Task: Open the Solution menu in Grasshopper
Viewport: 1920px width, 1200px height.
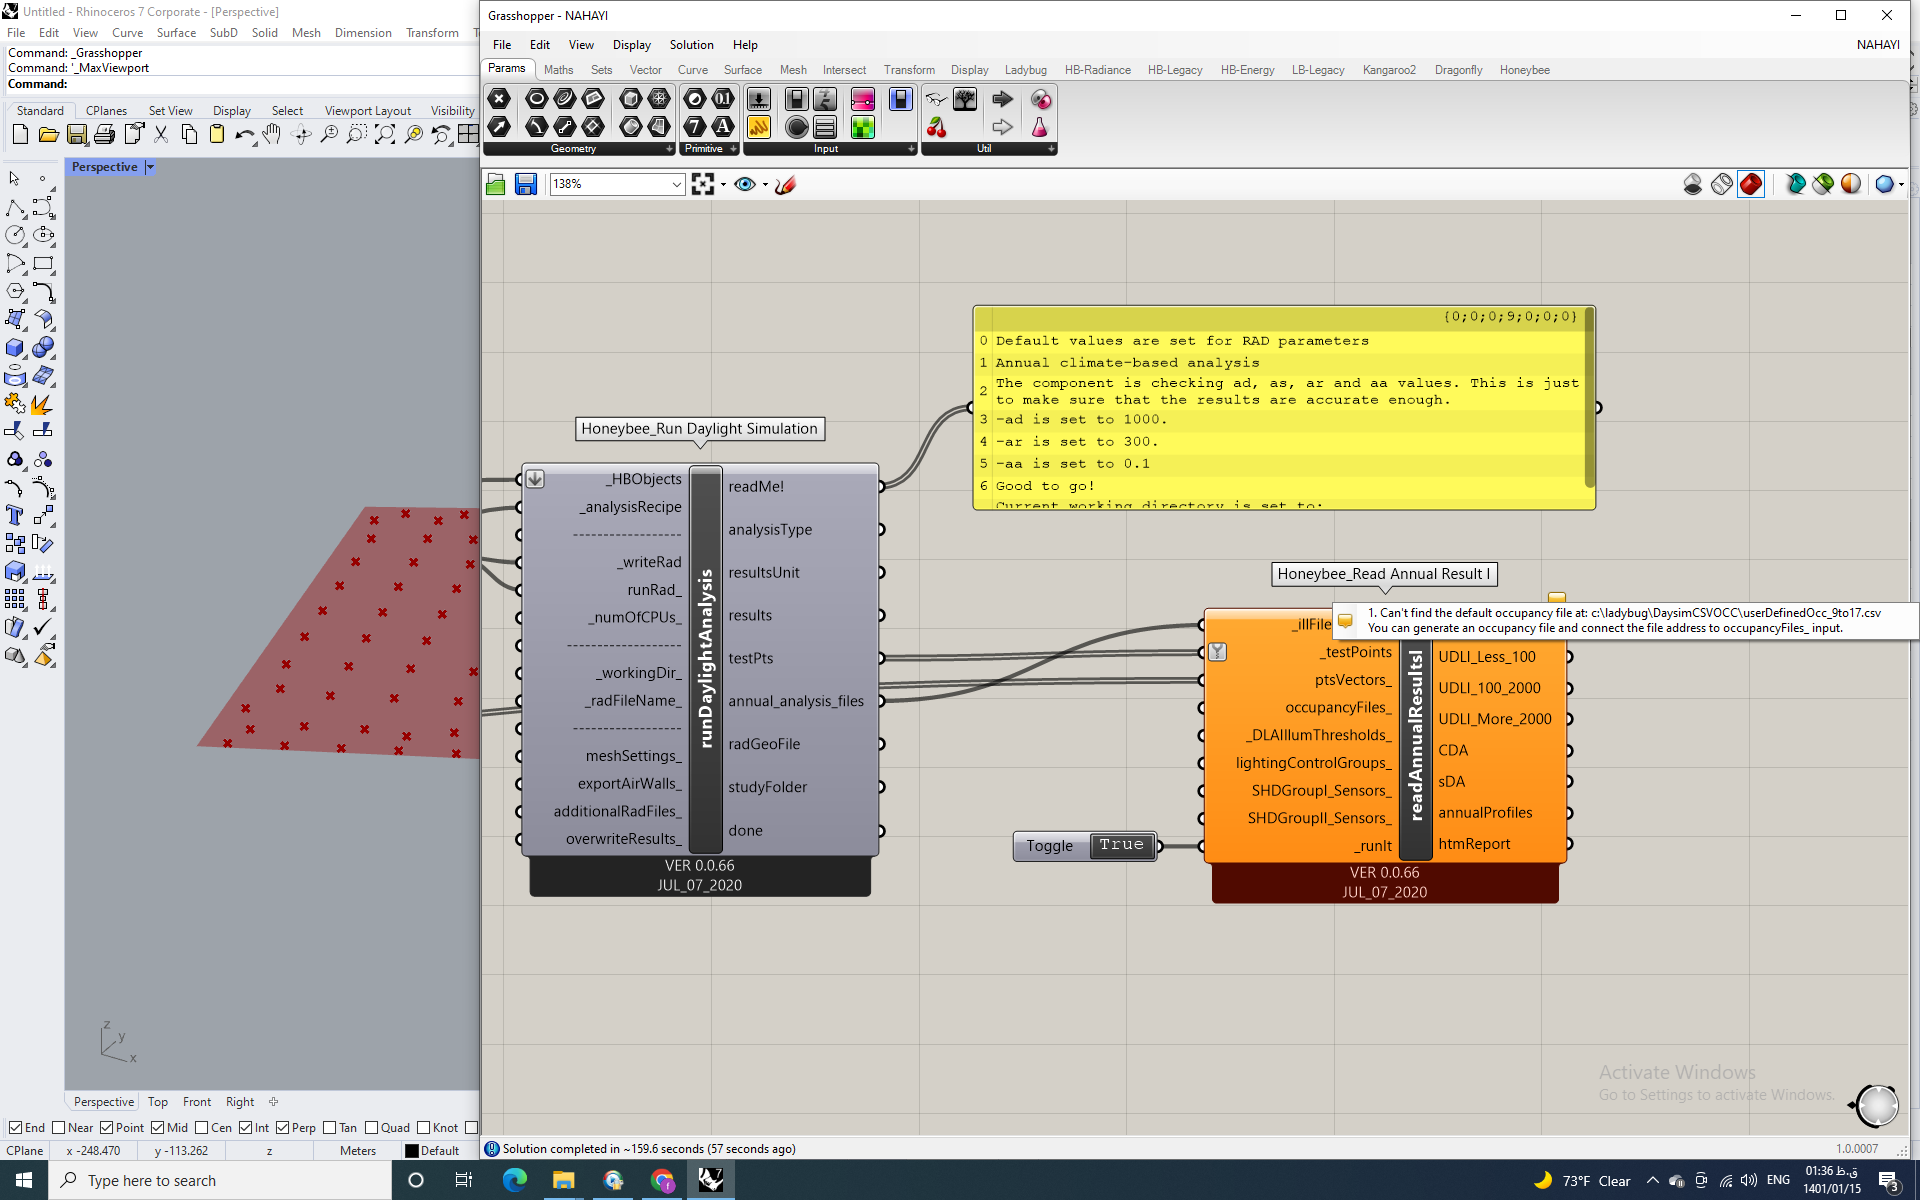Action: point(691,45)
